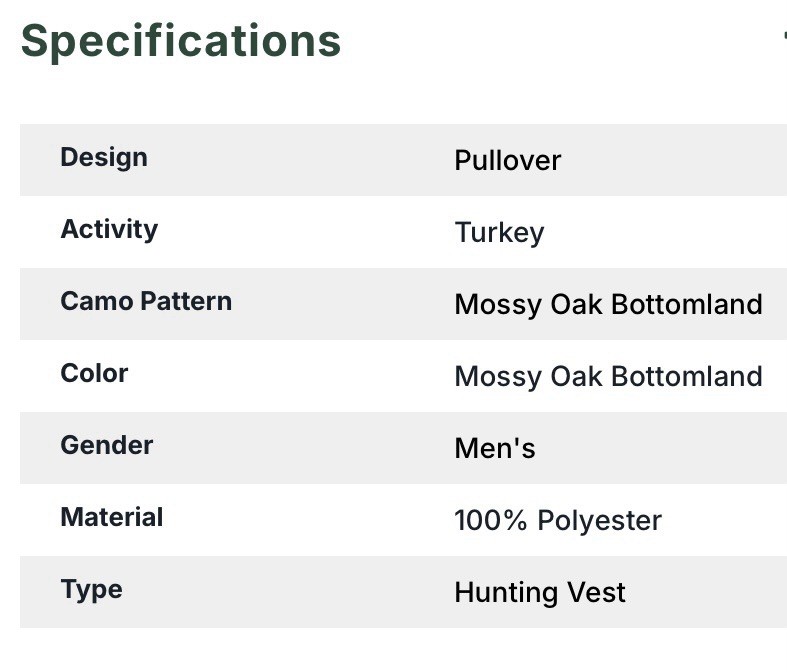Select the Gender label

pos(107,446)
